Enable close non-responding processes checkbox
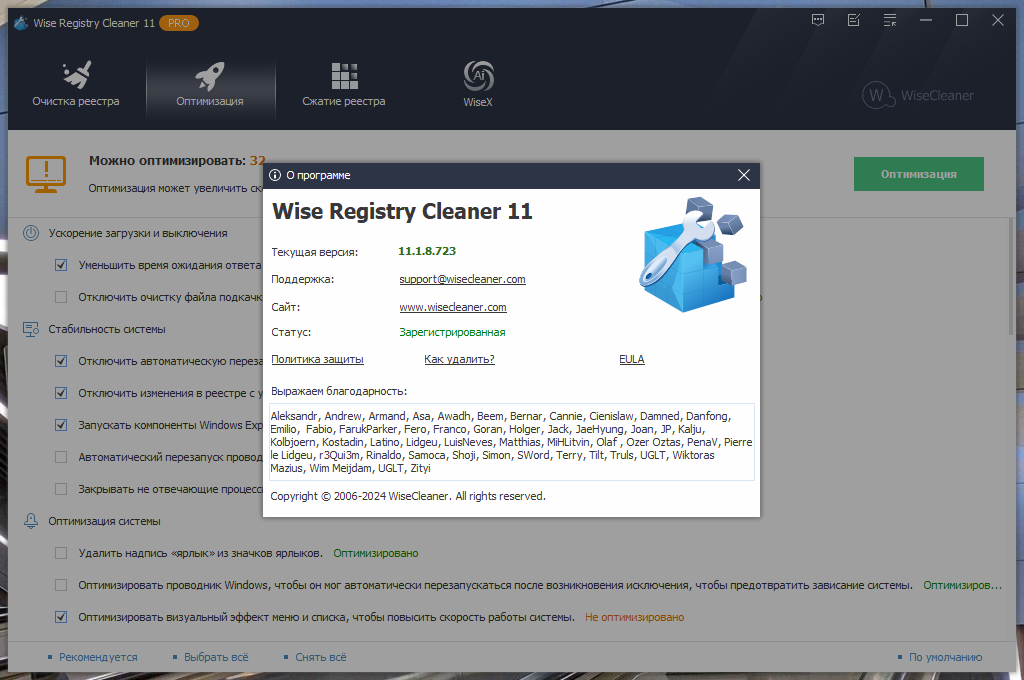Image resolution: width=1024 pixels, height=680 pixels. (61, 489)
